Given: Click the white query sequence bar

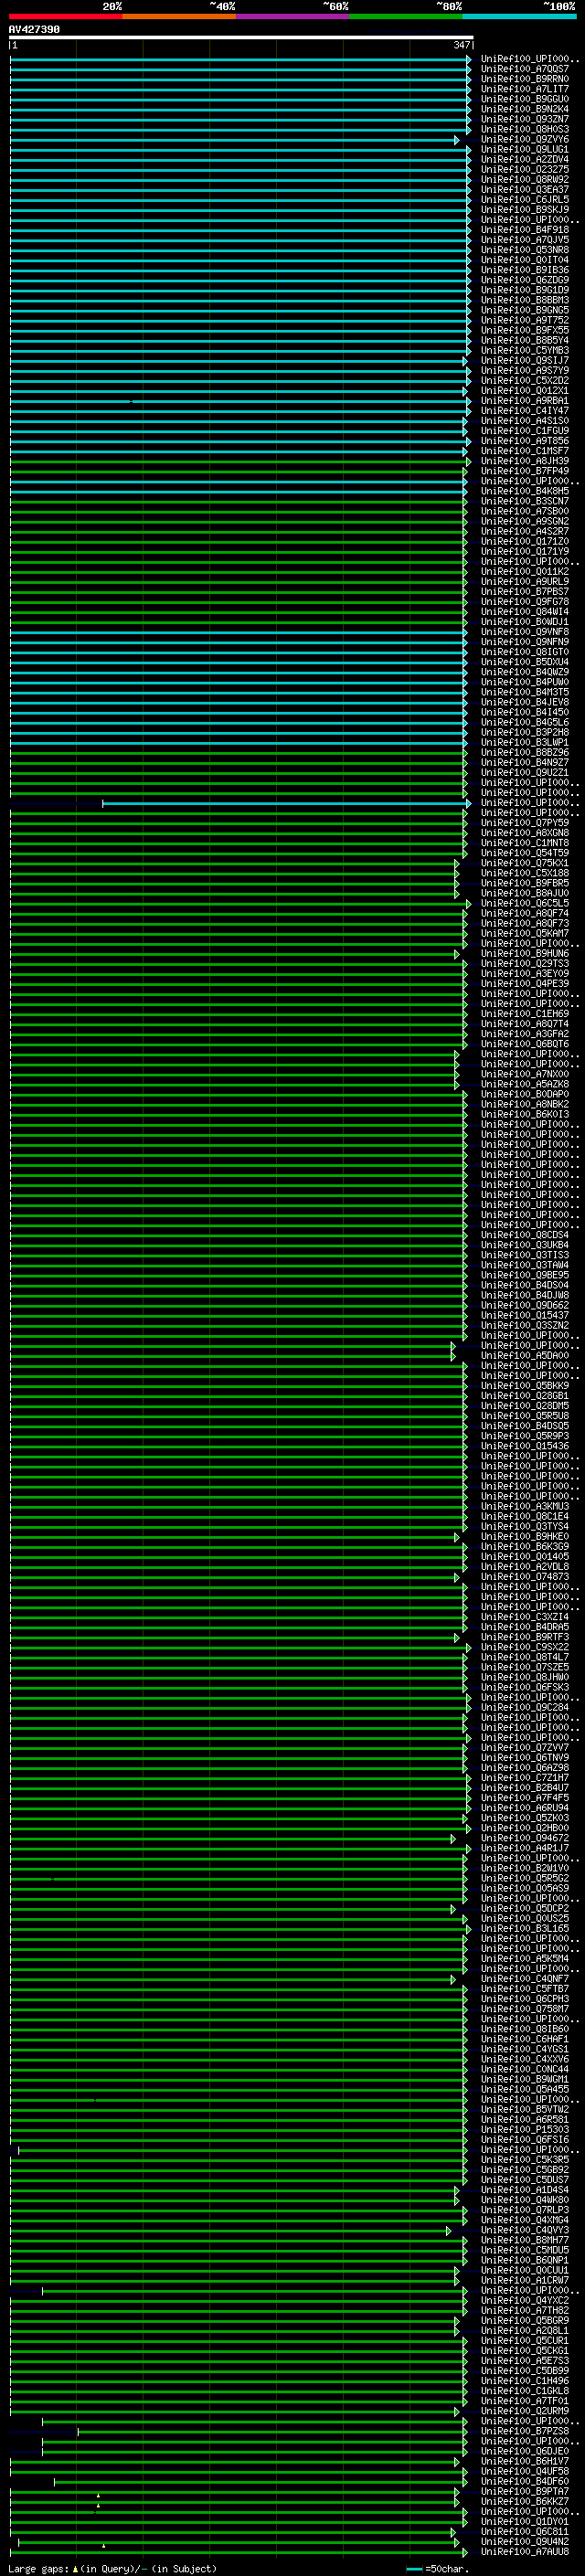Looking at the screenshot, I should click(x=241, y=37).
